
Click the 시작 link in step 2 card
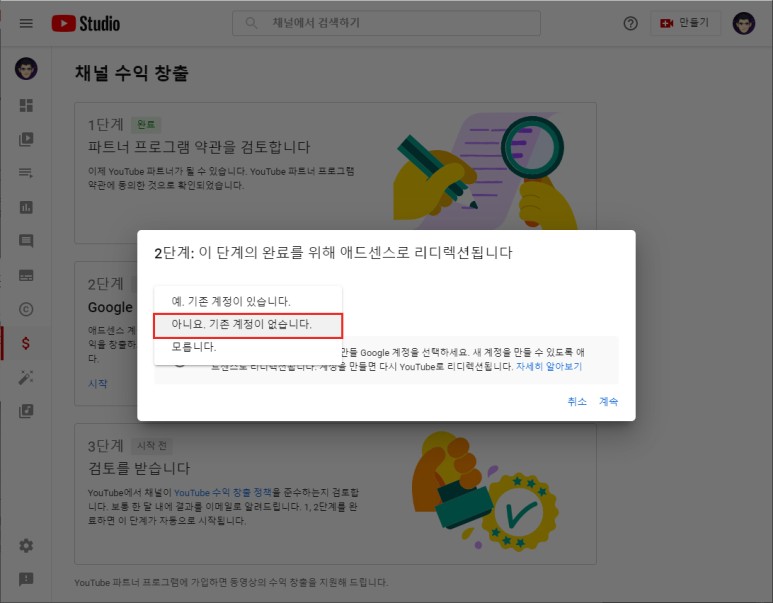click(x=97, y=384)
